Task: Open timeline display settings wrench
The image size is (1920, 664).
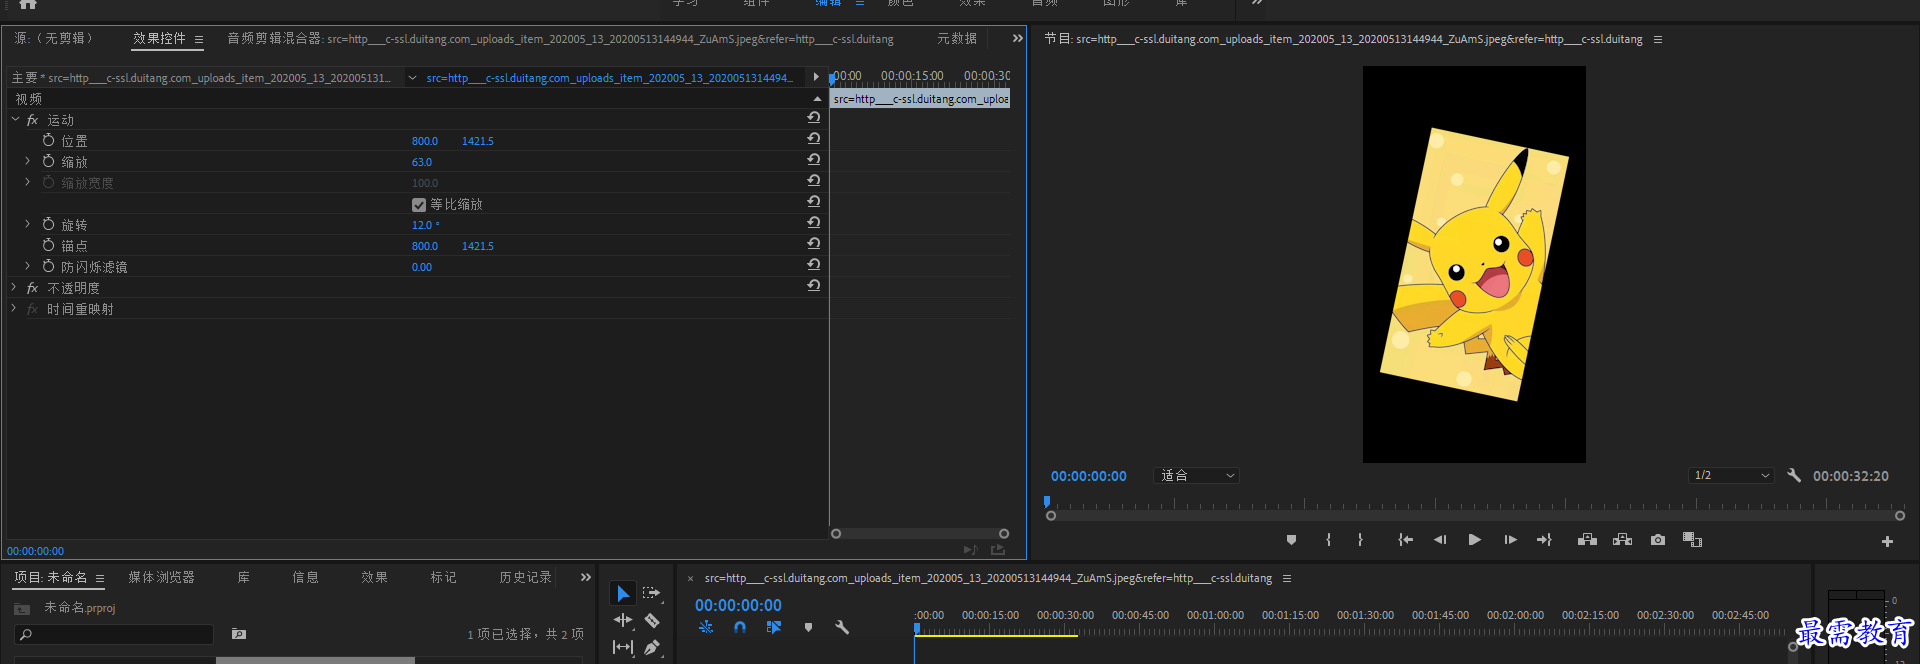Action: [x=842, y=628]
